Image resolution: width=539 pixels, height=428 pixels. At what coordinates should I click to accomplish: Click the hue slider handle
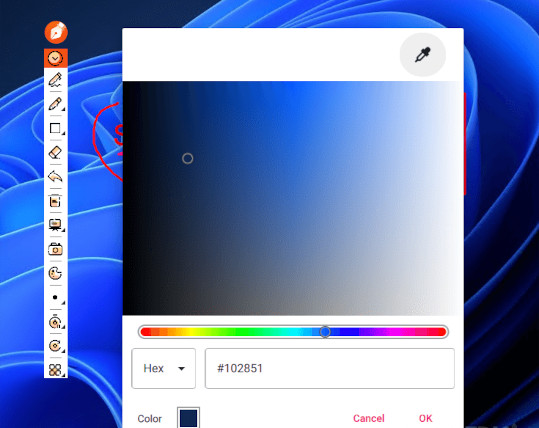tap(325, 332)
